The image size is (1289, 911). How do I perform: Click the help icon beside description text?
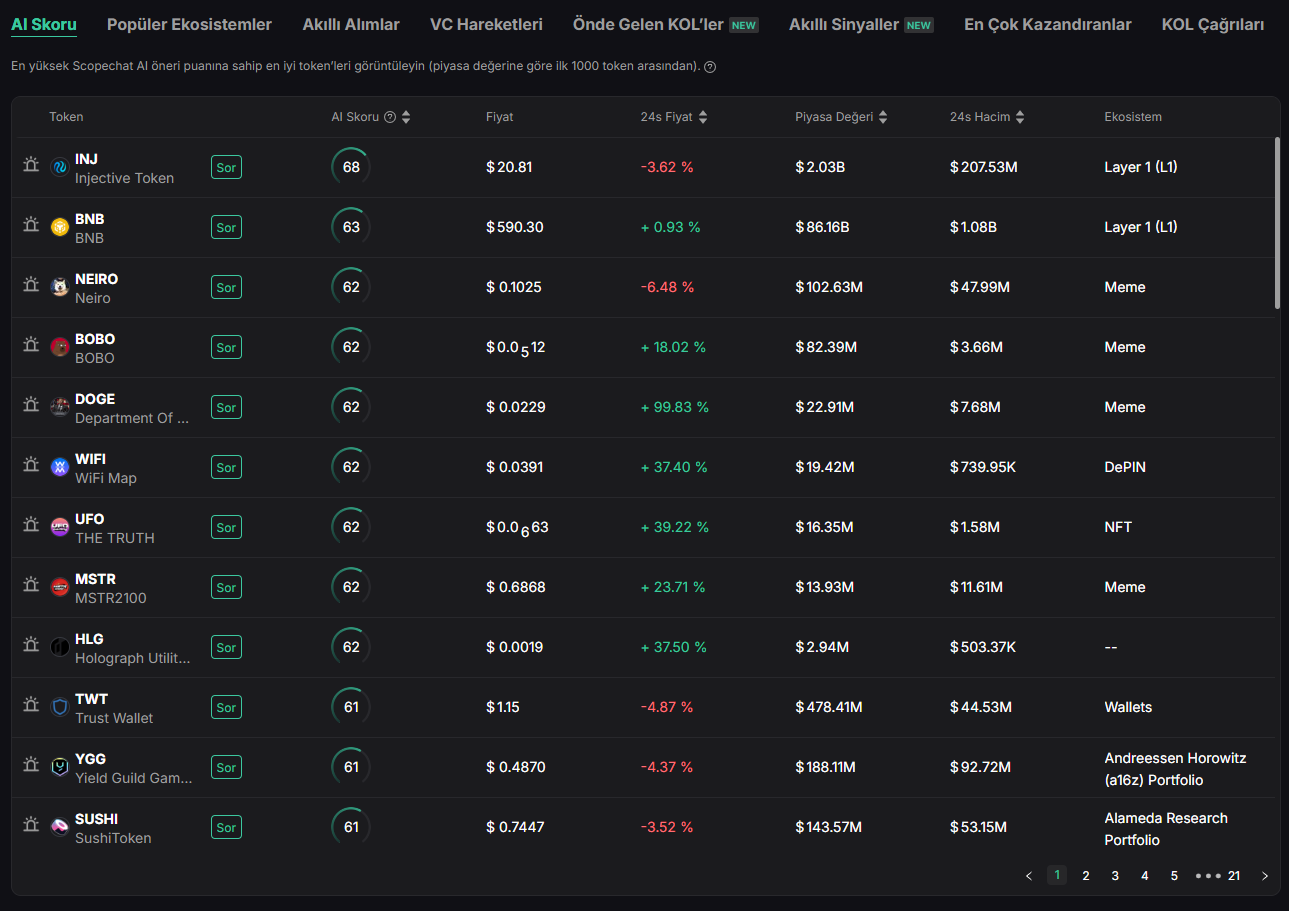(710, 67)
